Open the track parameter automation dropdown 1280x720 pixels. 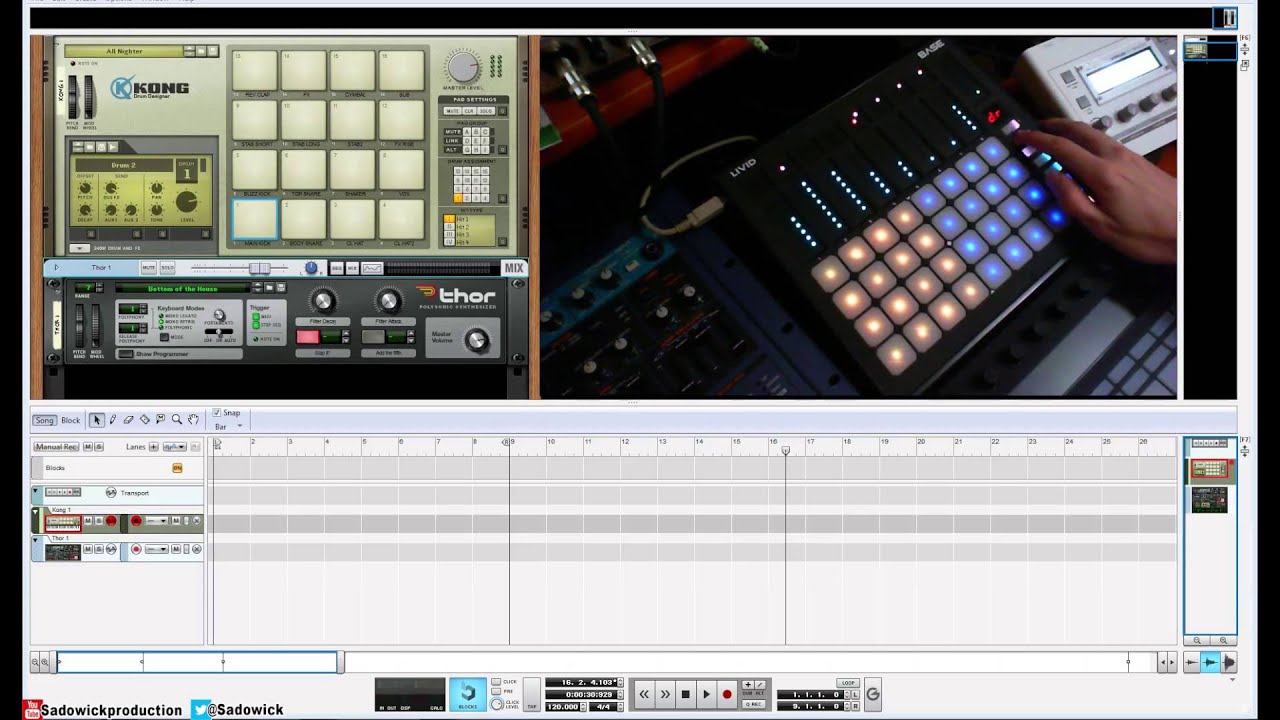[x=174, y=447]
